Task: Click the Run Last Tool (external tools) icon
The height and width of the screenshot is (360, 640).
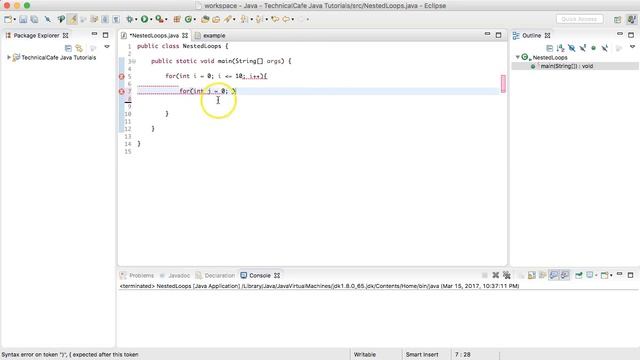Action: click(x=159, y=19)
